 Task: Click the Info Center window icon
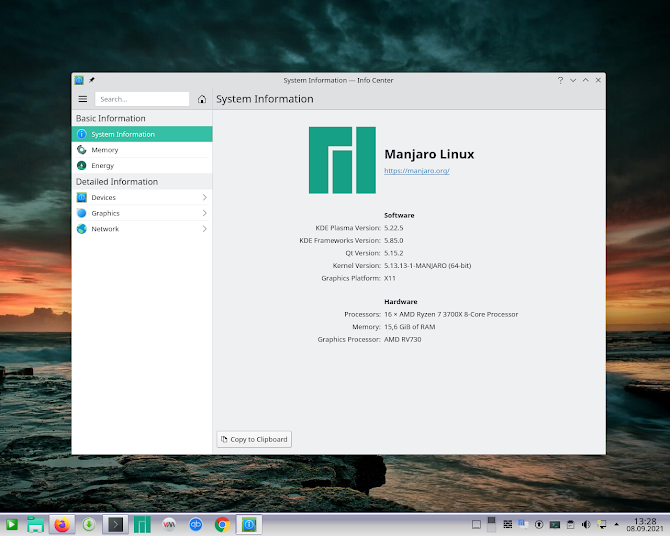pyautogui.click(x=79, y=80)
